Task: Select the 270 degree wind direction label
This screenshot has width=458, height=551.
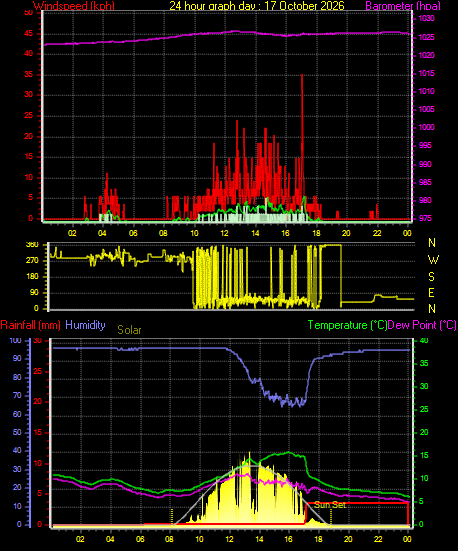Action: tap(32, 261)
